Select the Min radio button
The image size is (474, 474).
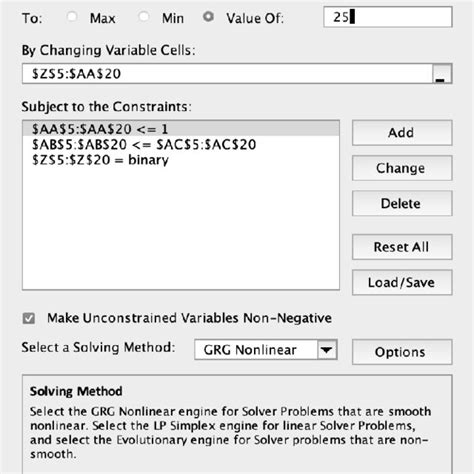(x=144, y=17)
